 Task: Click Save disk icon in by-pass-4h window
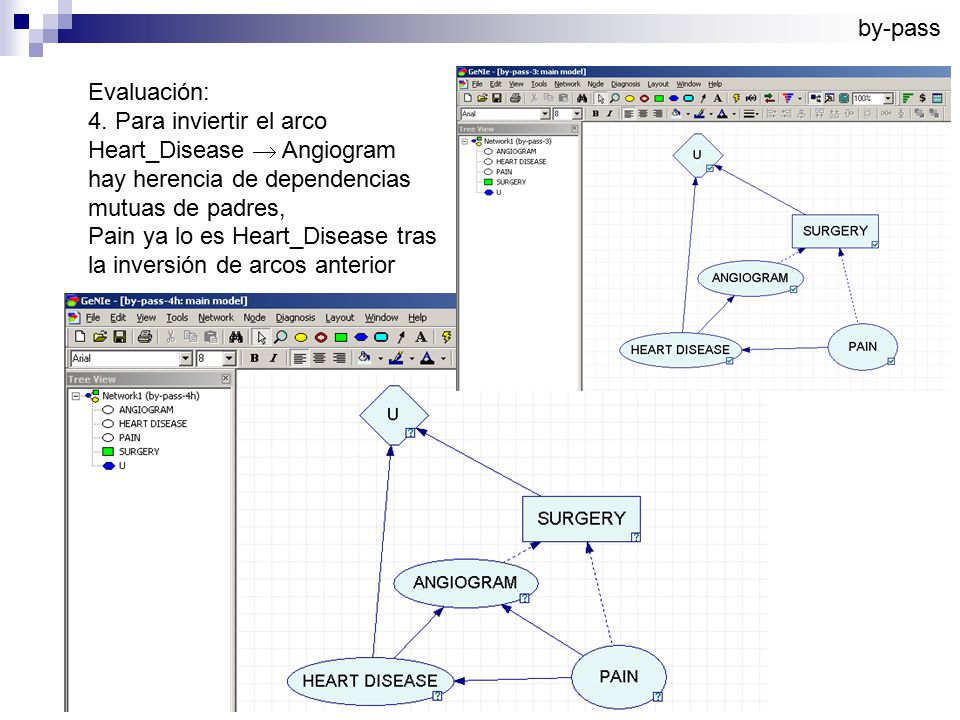click(120, 337)
